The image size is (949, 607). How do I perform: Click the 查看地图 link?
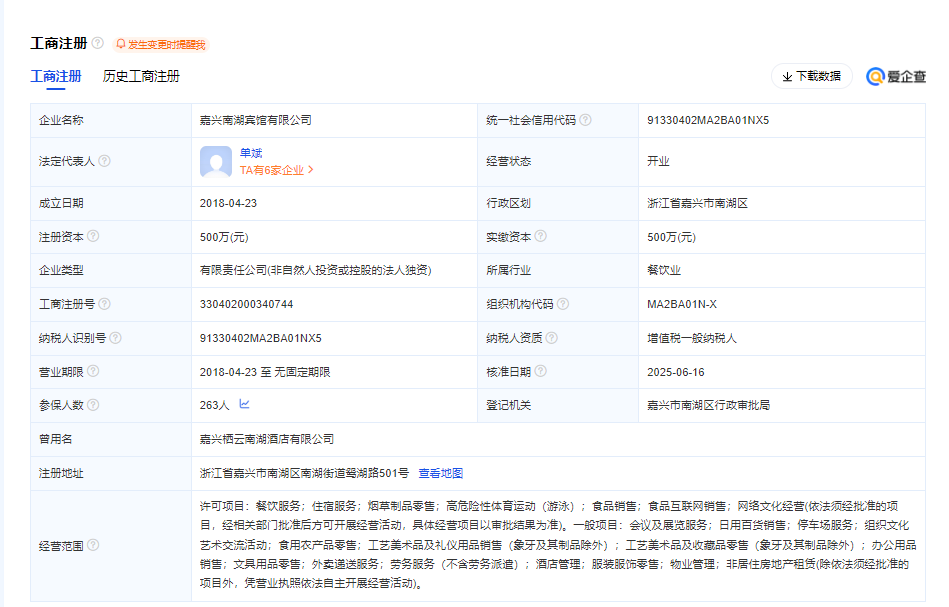440,473
